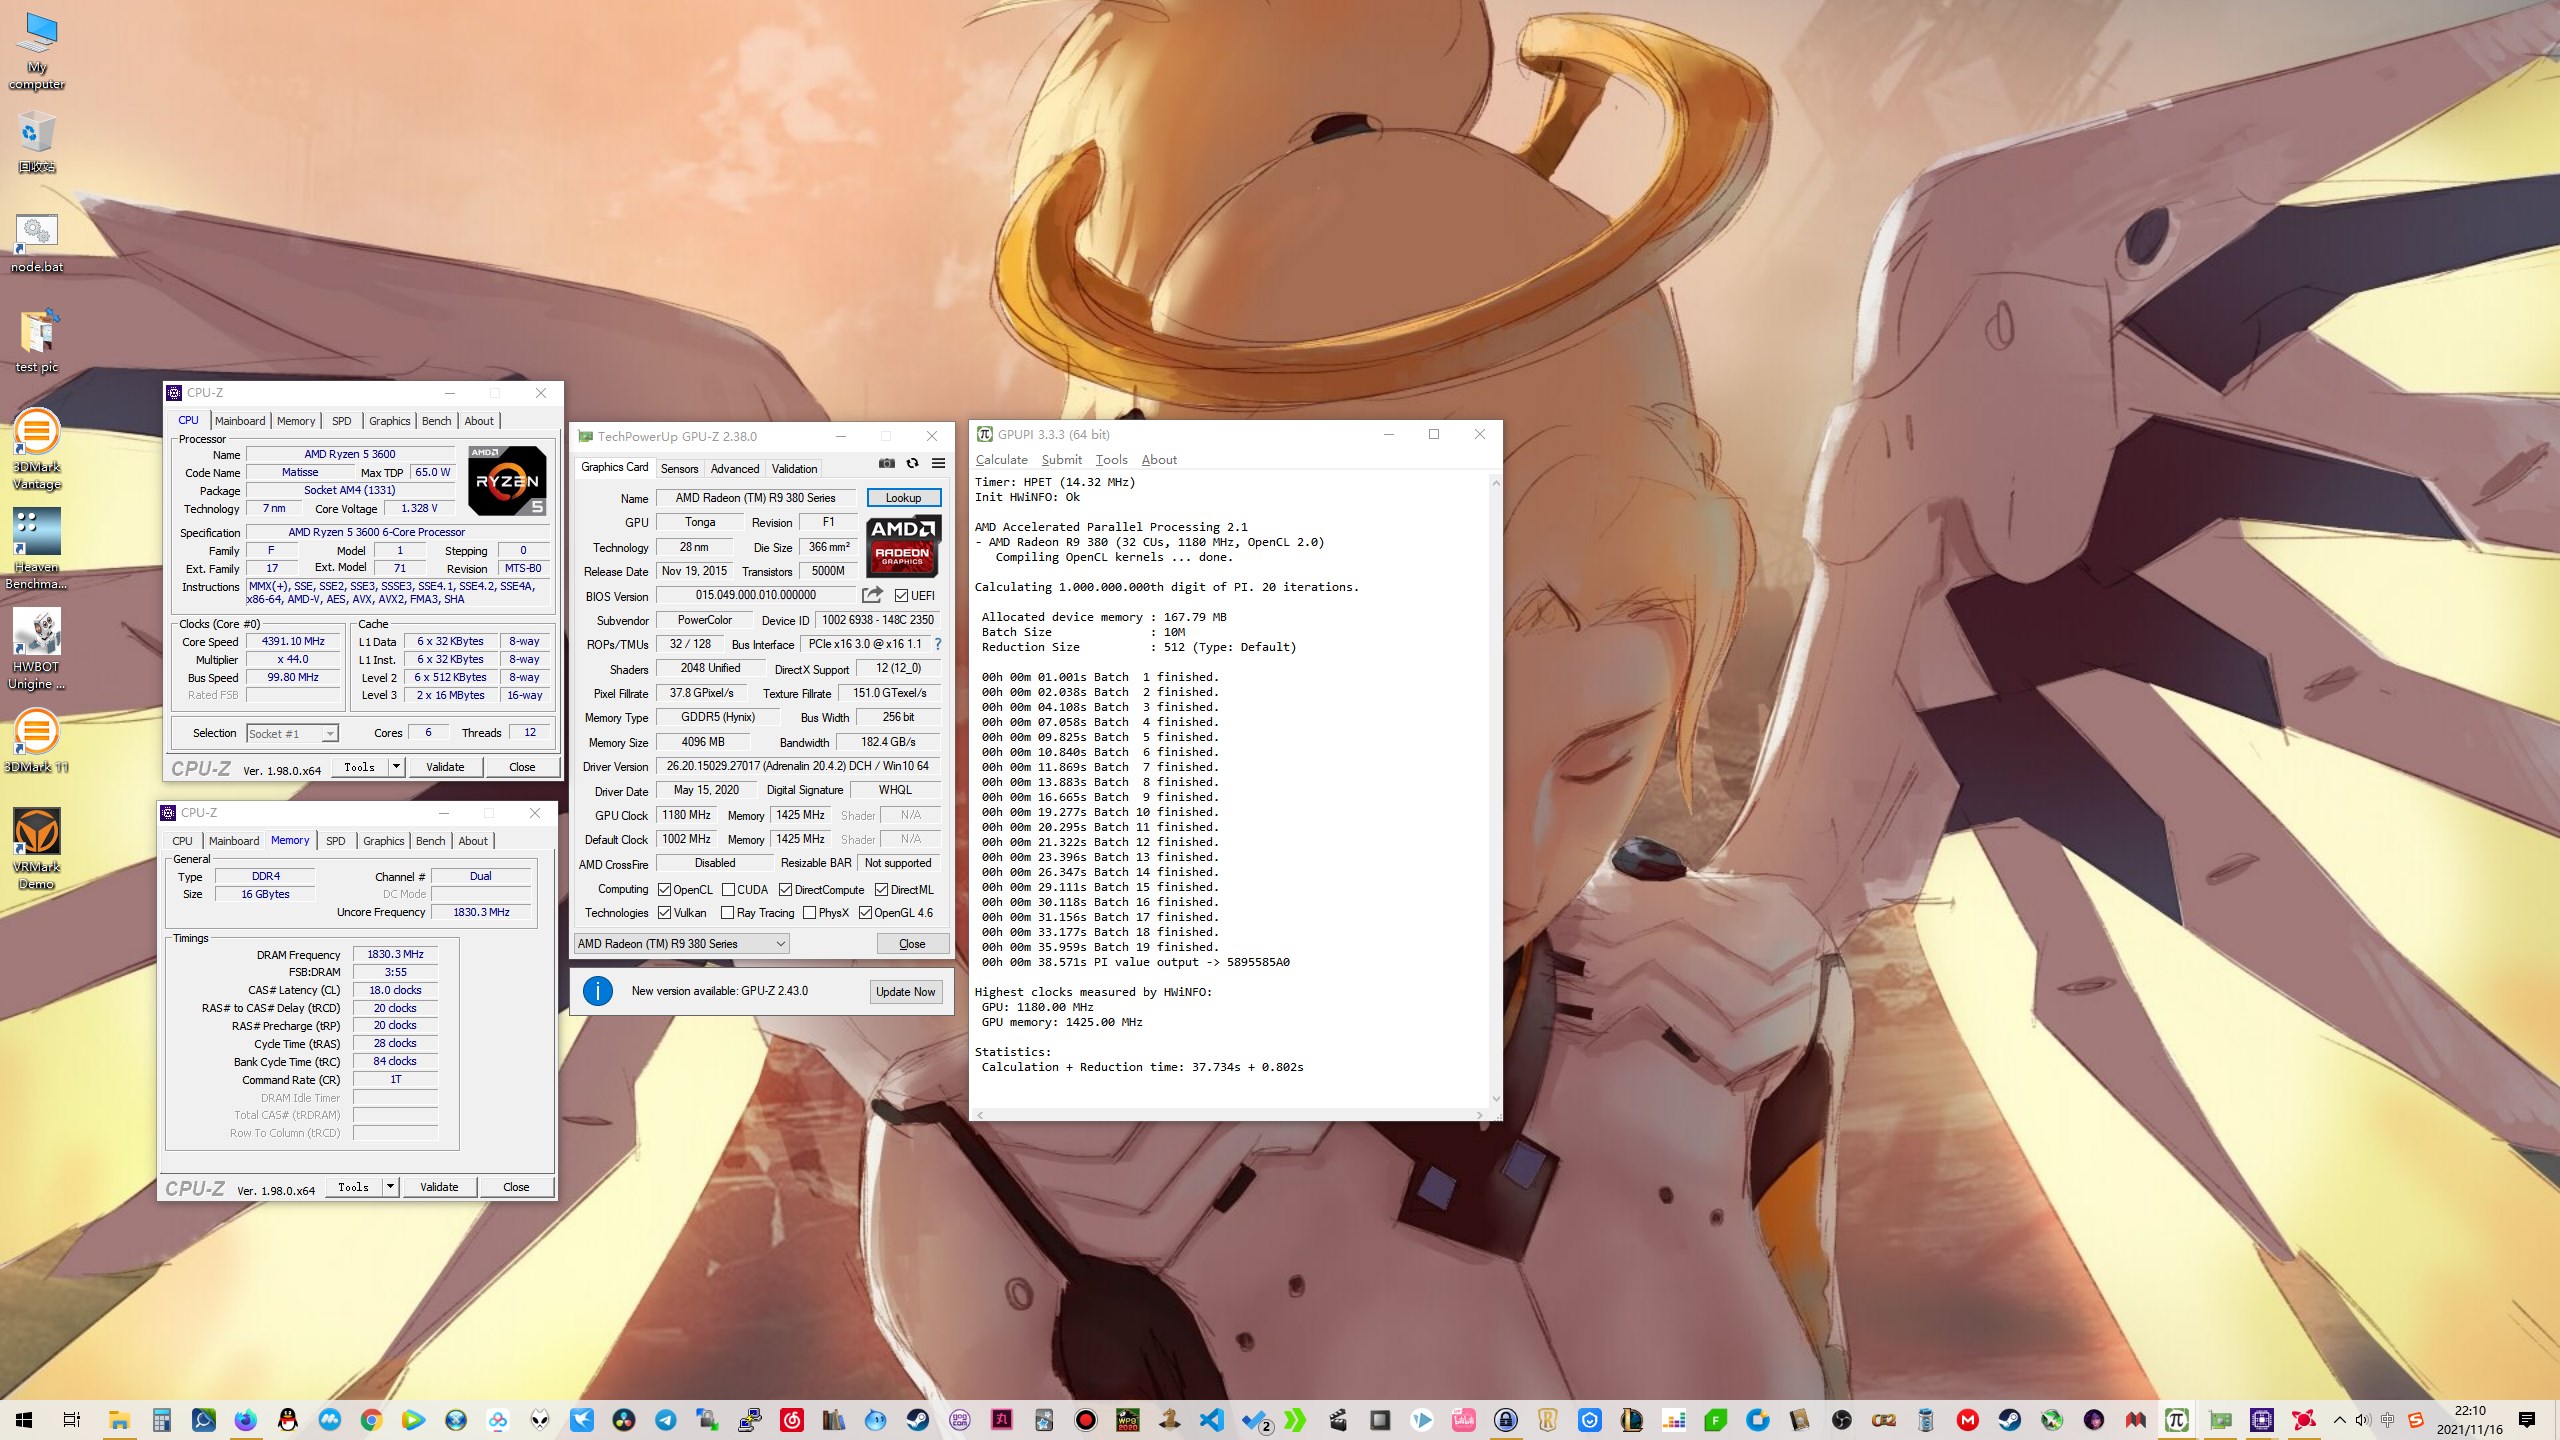Image resolution: width=2560 pixels, height=1440 pixels.
Task: Open the test pic desktop folder
Action: [37, 341]
